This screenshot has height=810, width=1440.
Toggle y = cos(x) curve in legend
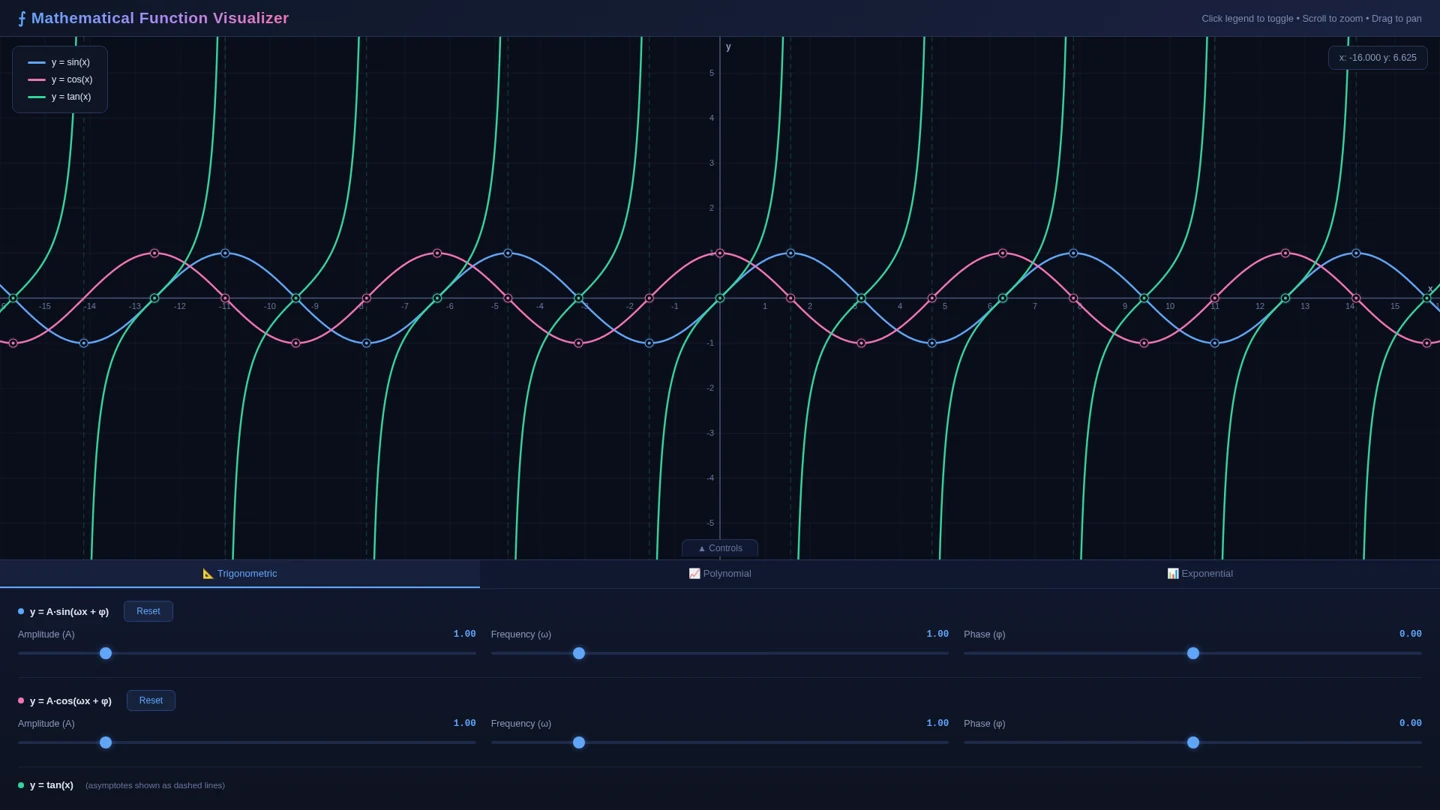point(60,80)
